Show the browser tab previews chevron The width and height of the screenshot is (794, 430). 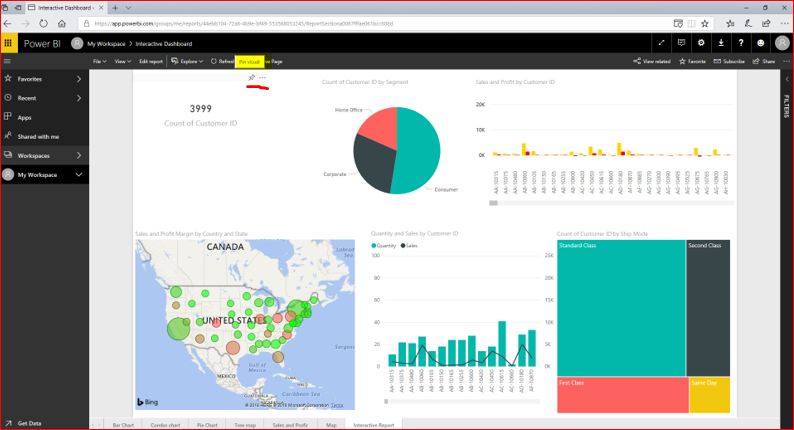click(128, 8)
